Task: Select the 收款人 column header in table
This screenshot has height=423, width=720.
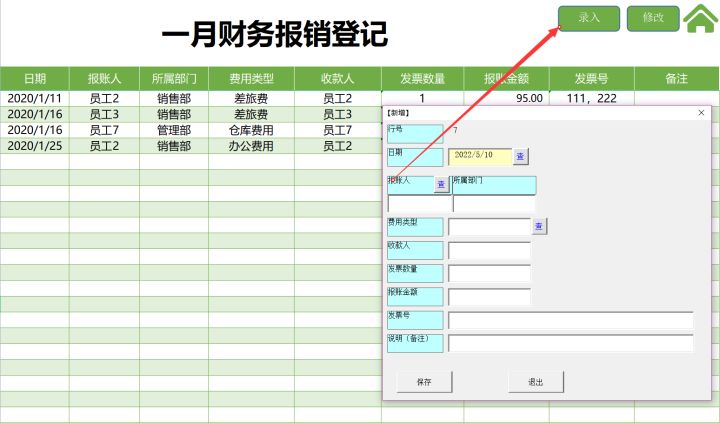Action: [338, 79]
